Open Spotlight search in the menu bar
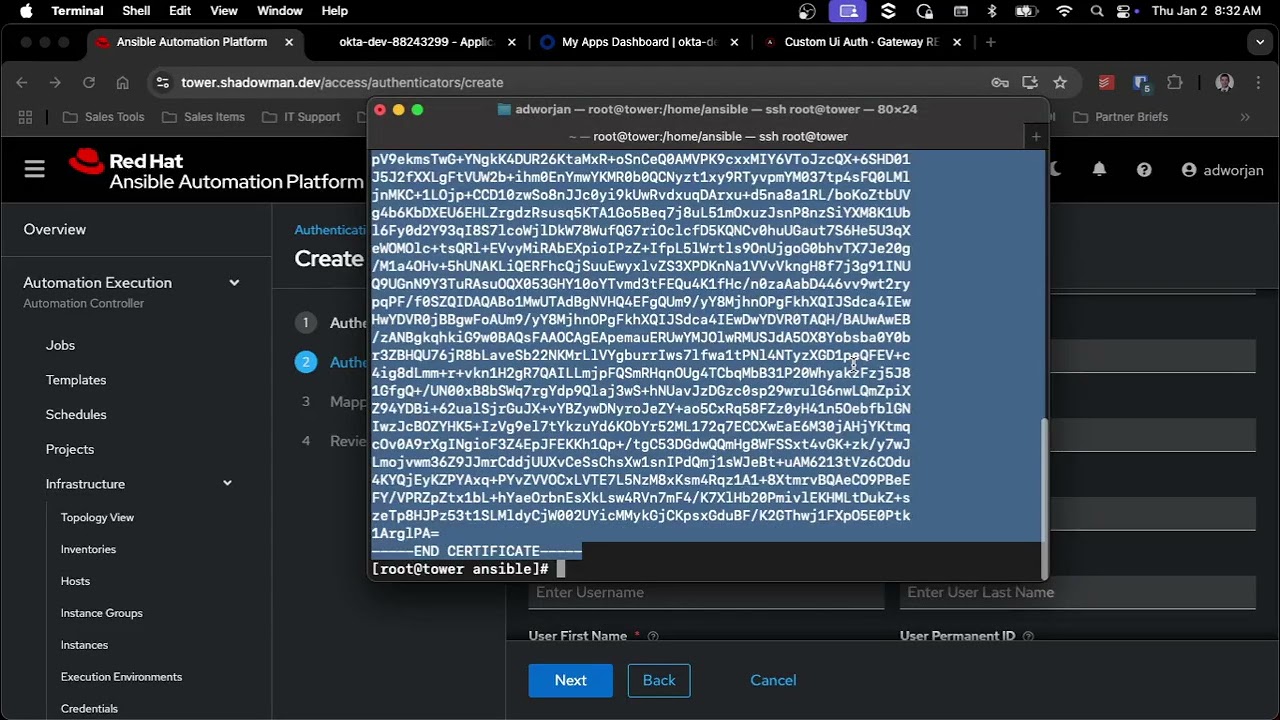The height and width of the screenshot is (720, 1280). pyautogui.click(x=1097, y=11)
